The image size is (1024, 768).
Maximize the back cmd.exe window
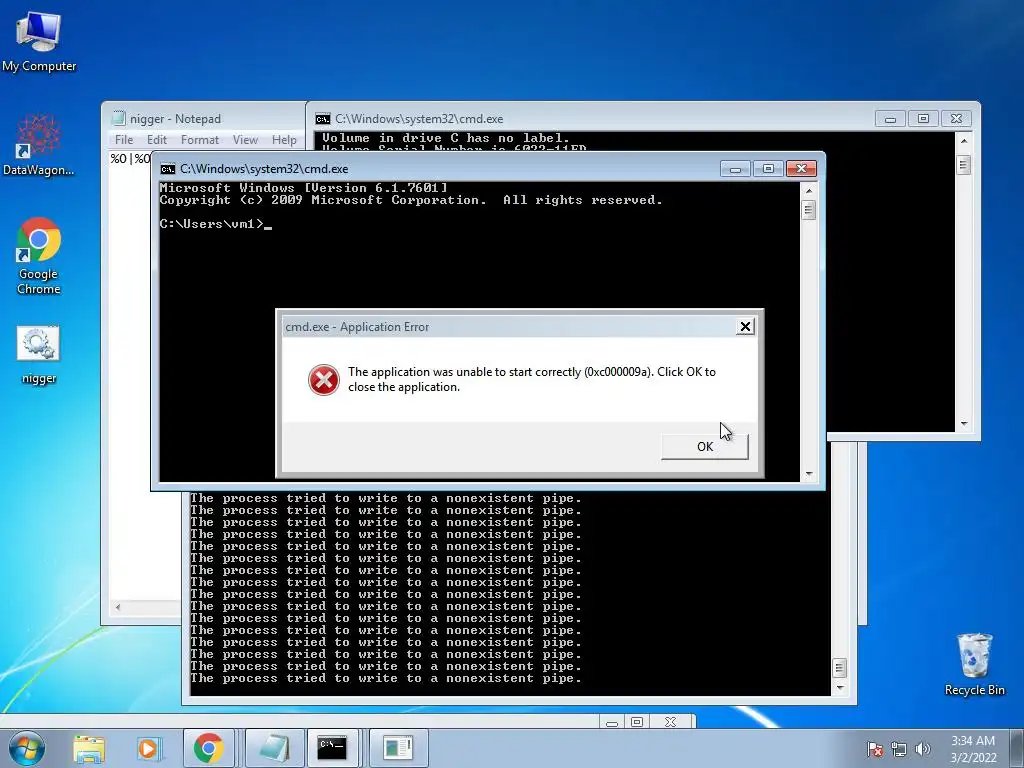pos(923,119)
